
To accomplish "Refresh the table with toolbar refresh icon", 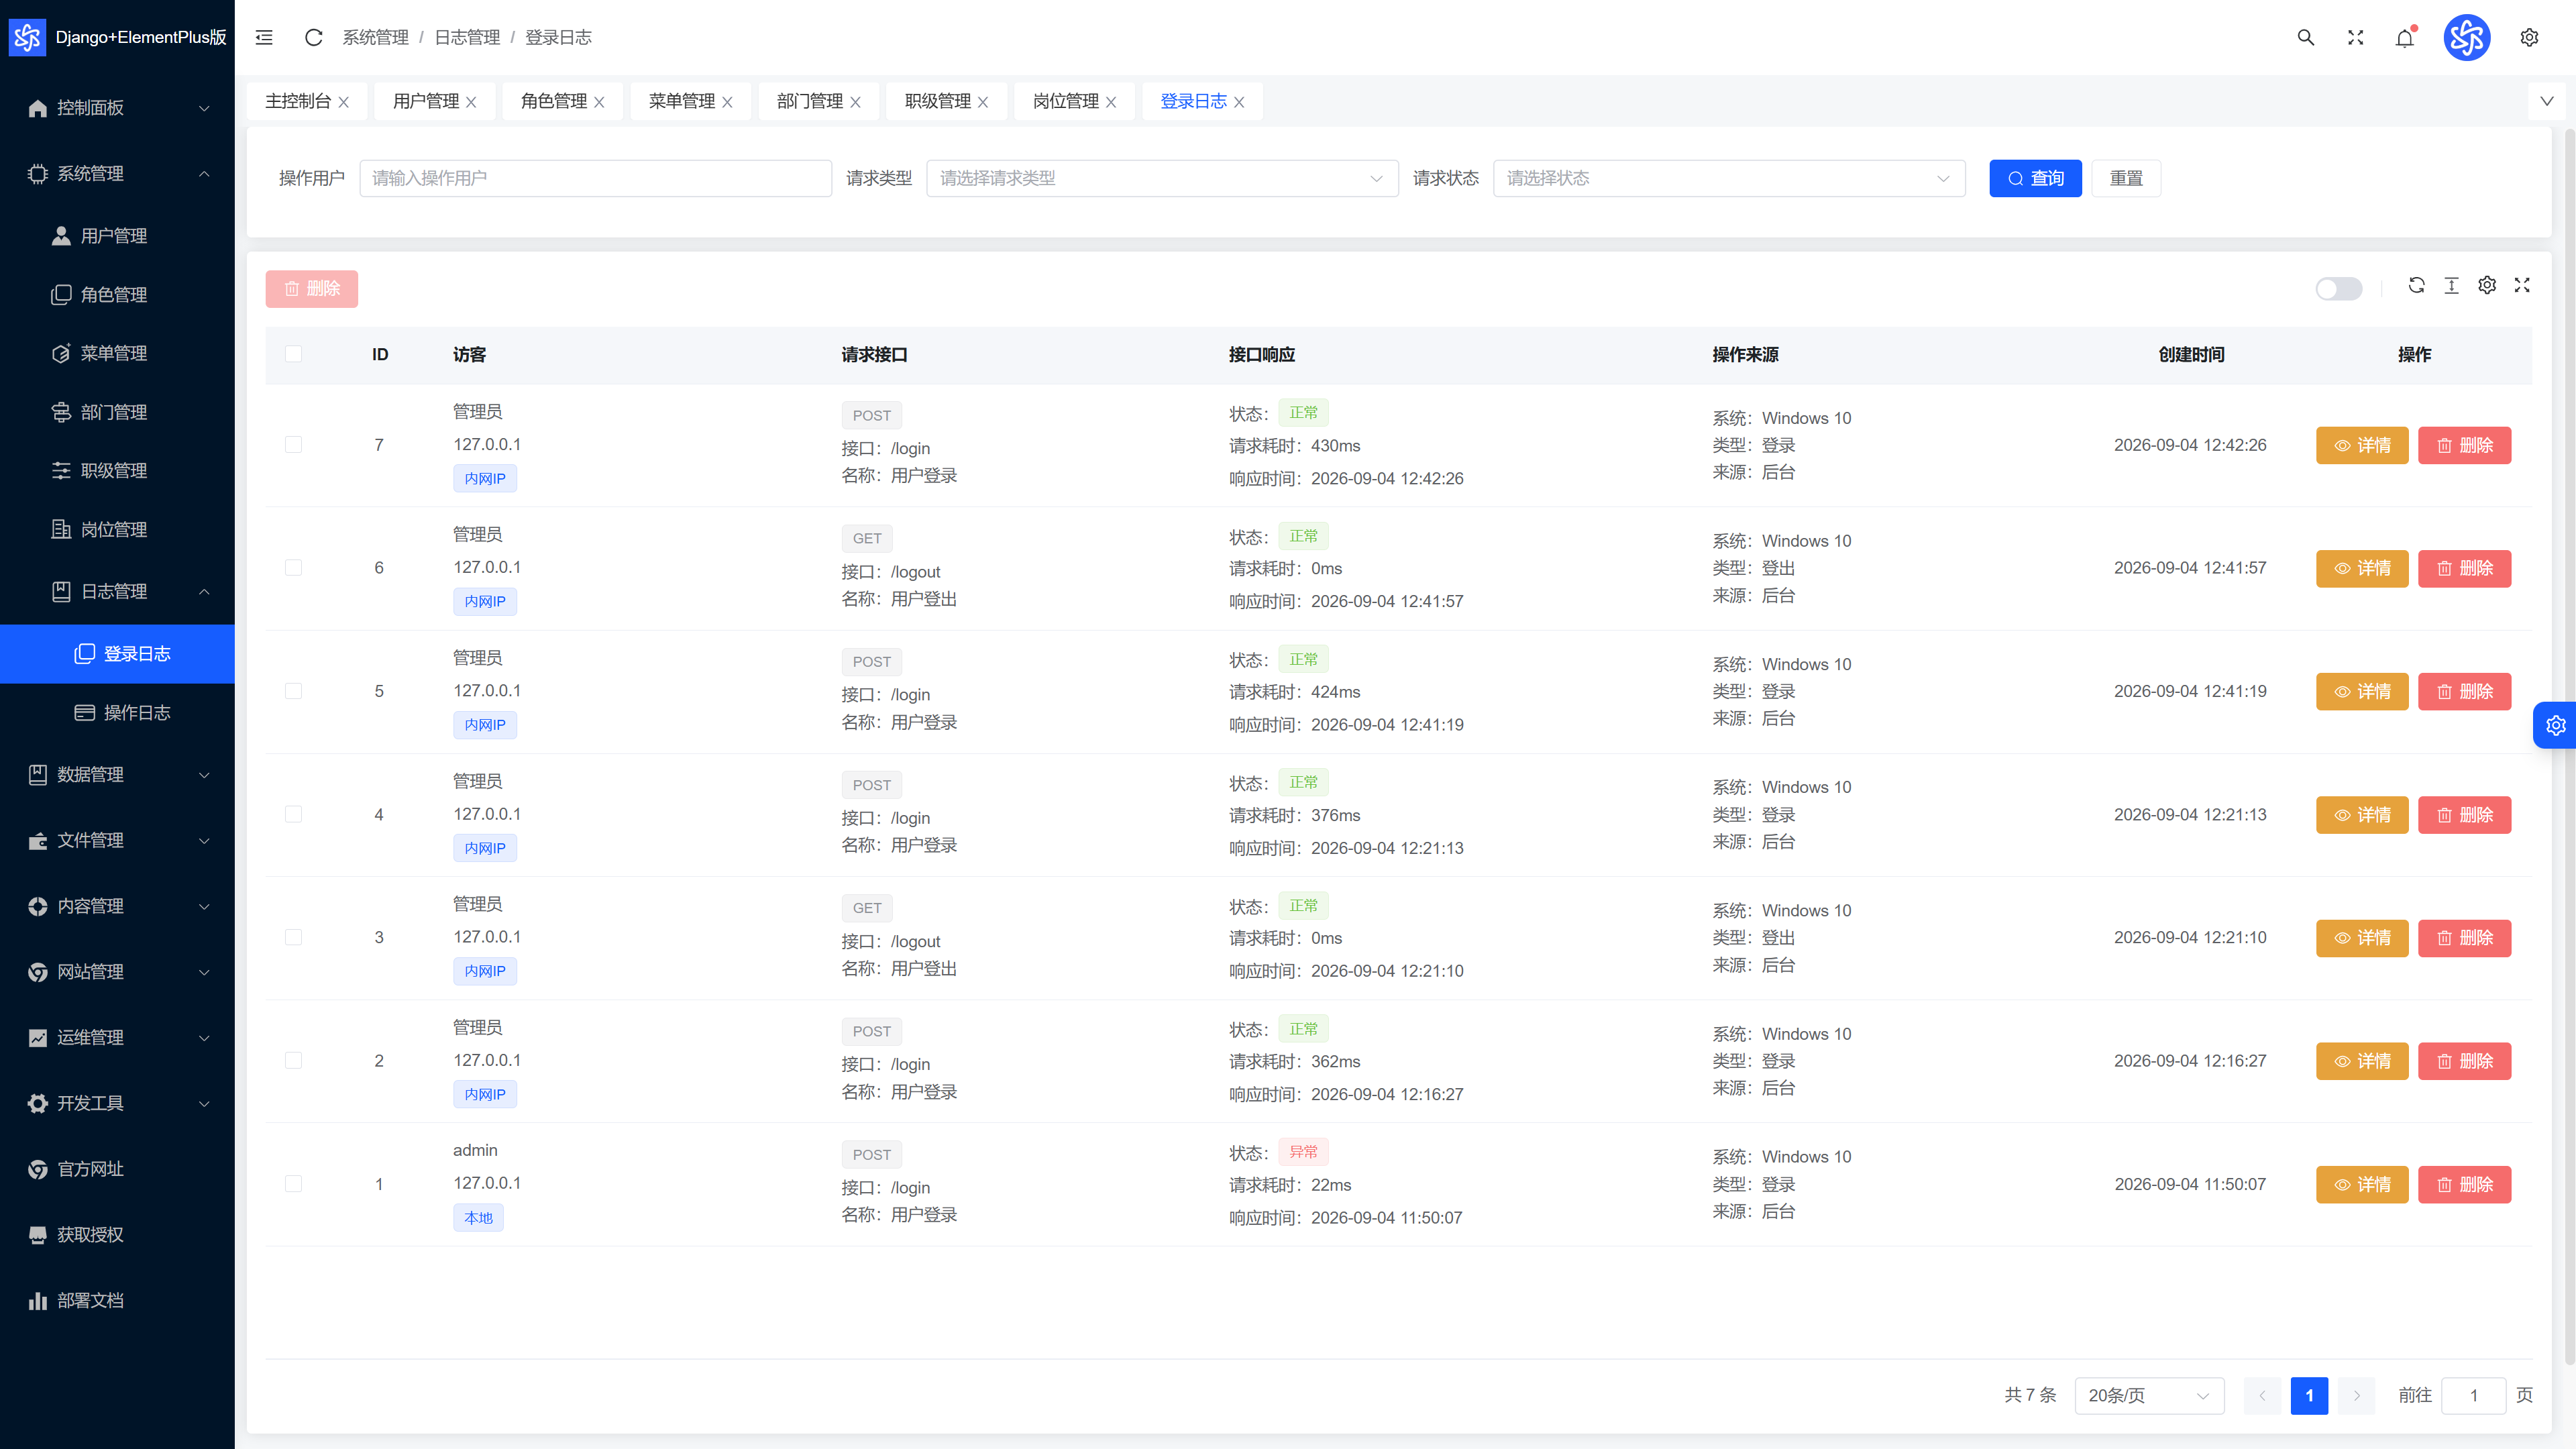I will (2417, 285).
